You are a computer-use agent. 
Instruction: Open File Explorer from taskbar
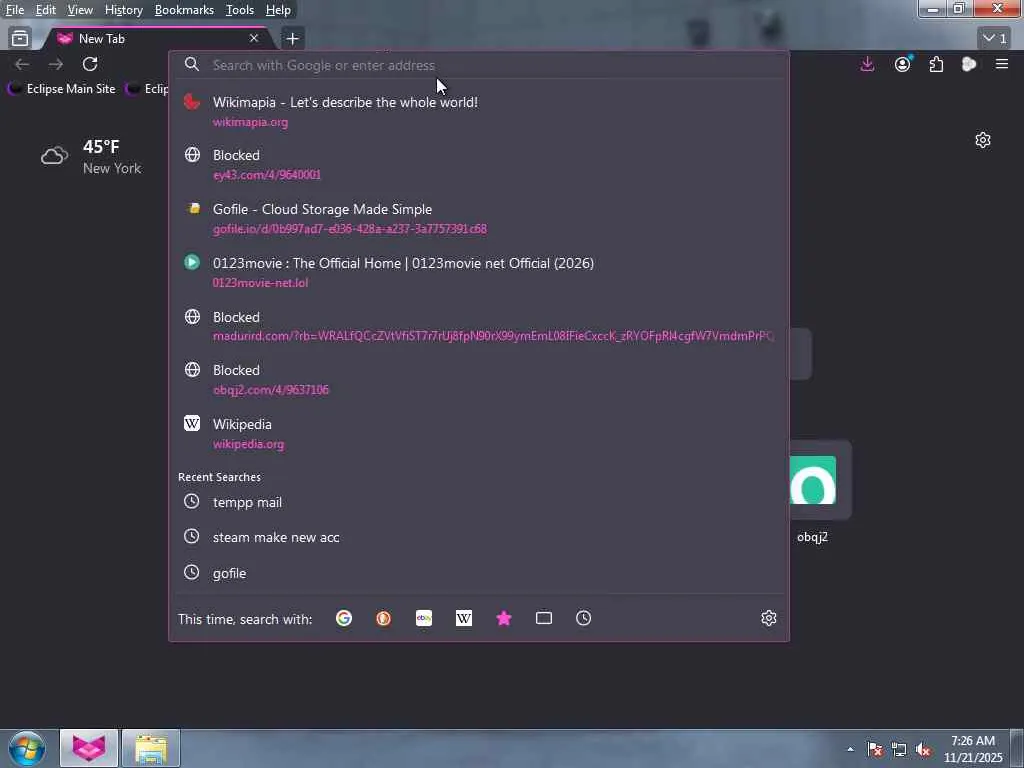click(x=151, y=748)
